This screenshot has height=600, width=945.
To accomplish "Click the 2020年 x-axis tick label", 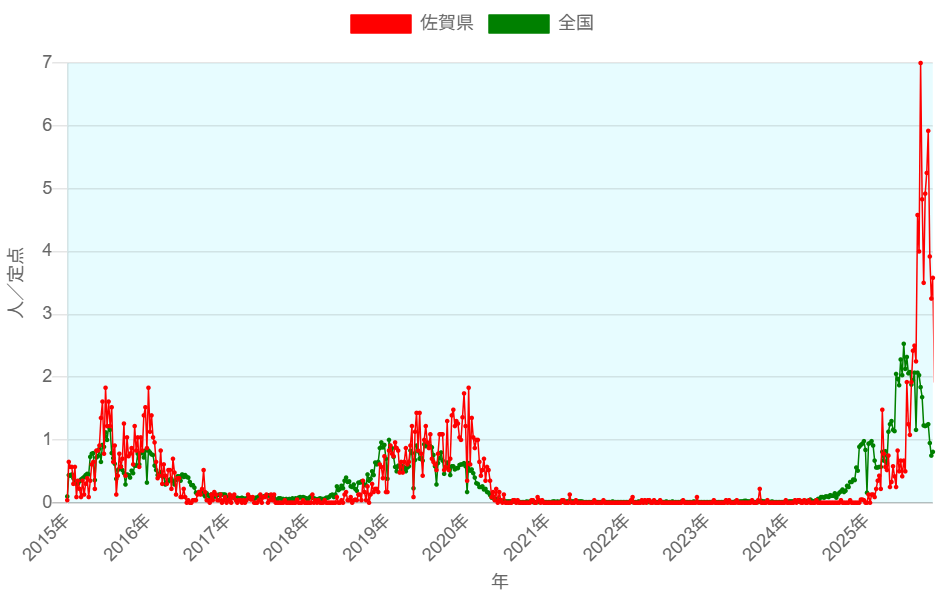I will (x=447, y=537).
